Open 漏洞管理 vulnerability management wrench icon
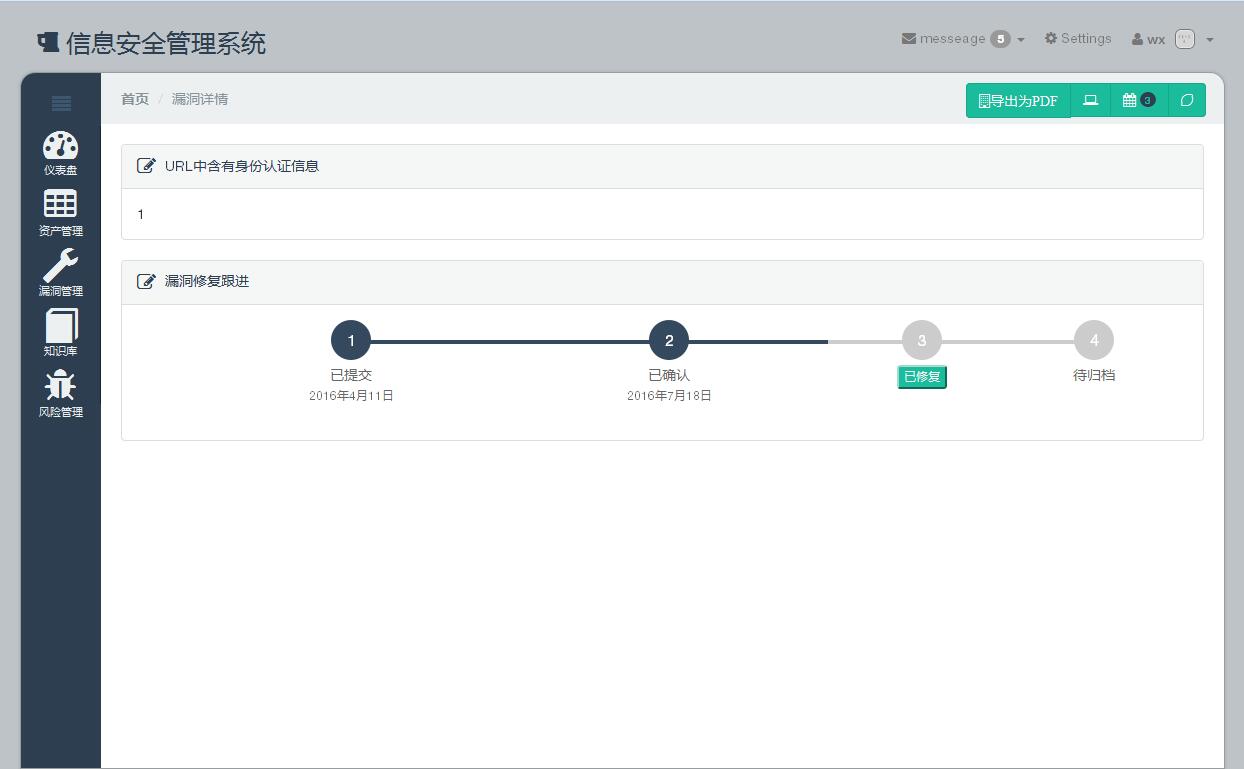The width and height of the screenshot is (1244, 769). tap(61, 266)
